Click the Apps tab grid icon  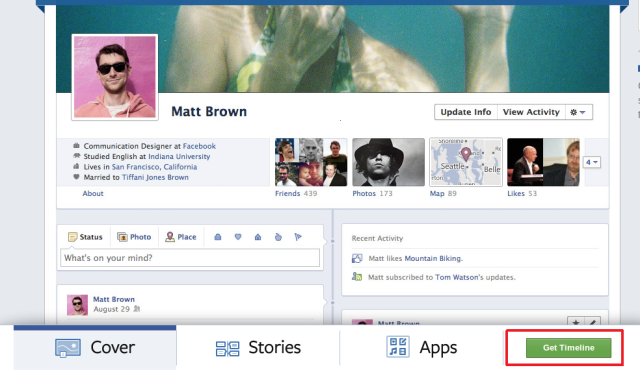398,347
